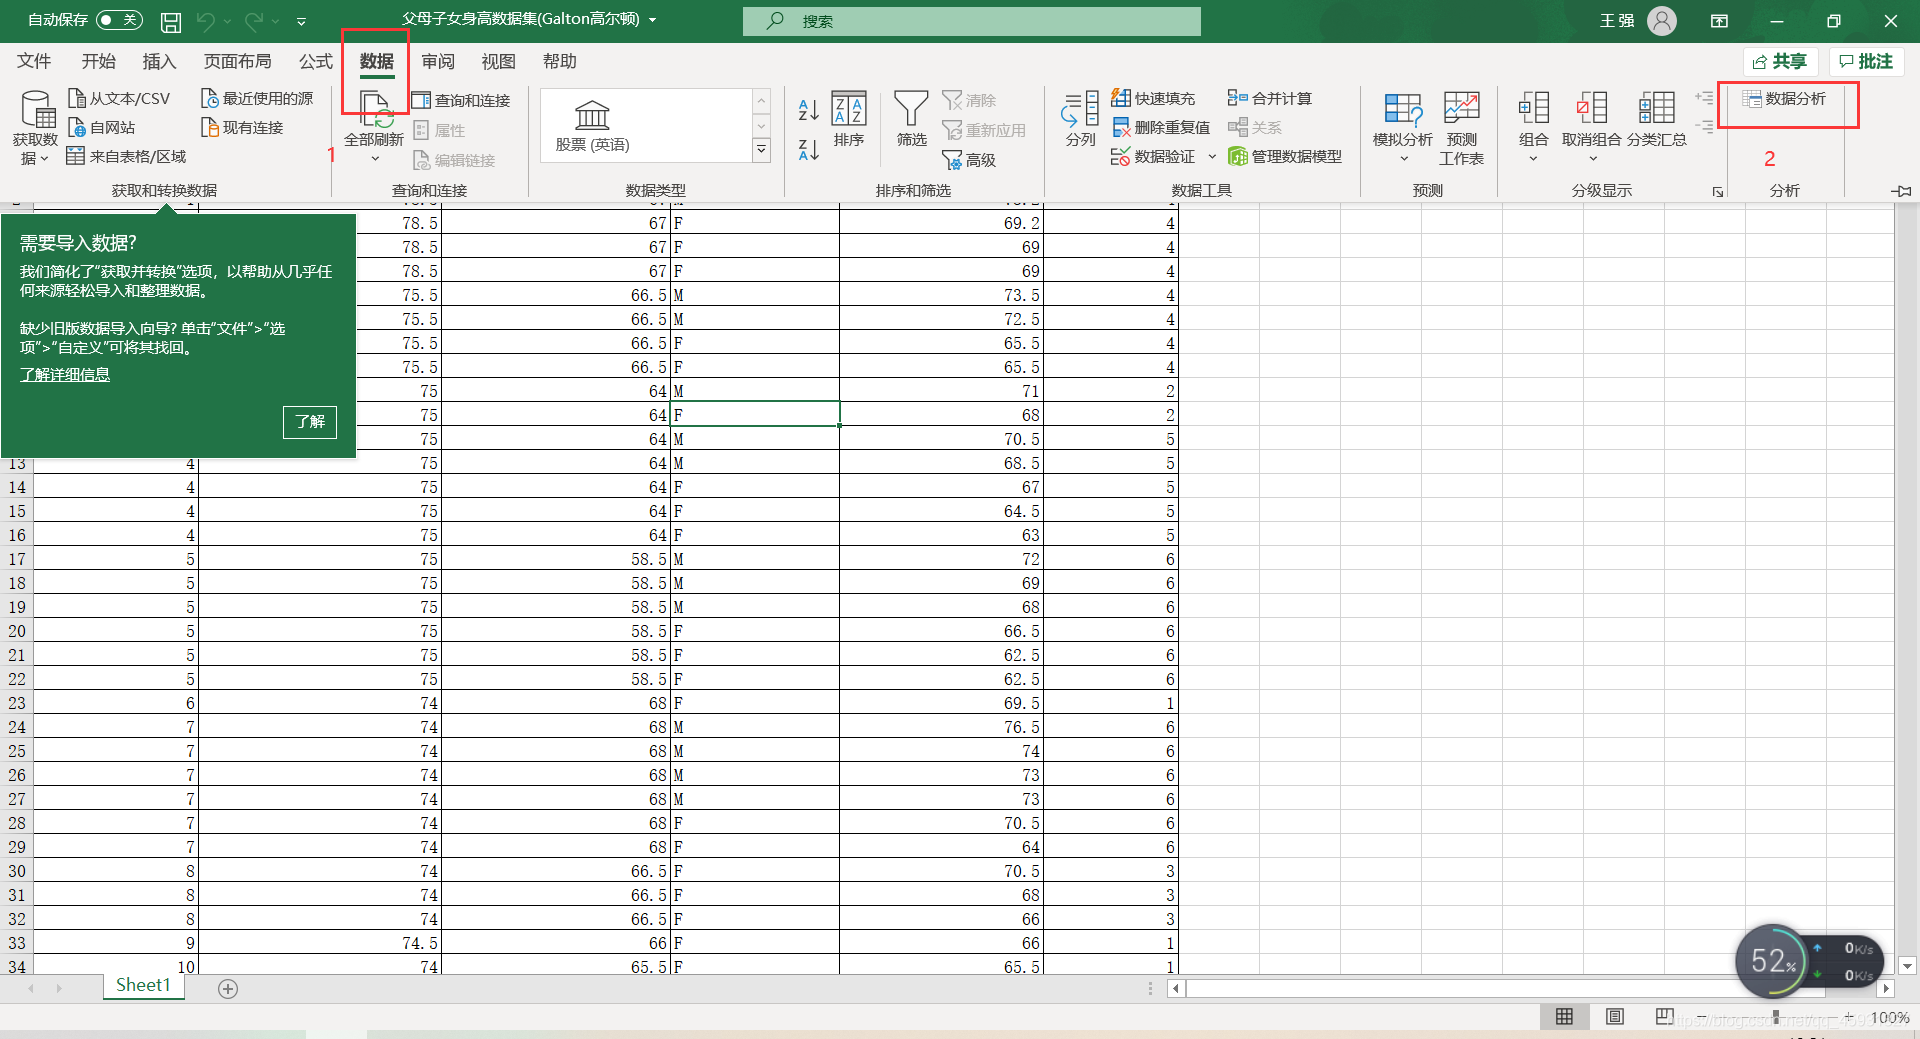Open the 排序 dialog
Image resolution: width=1920 pixels, height=1039 pixels.
pyautogui.click(x=849, y=120)
